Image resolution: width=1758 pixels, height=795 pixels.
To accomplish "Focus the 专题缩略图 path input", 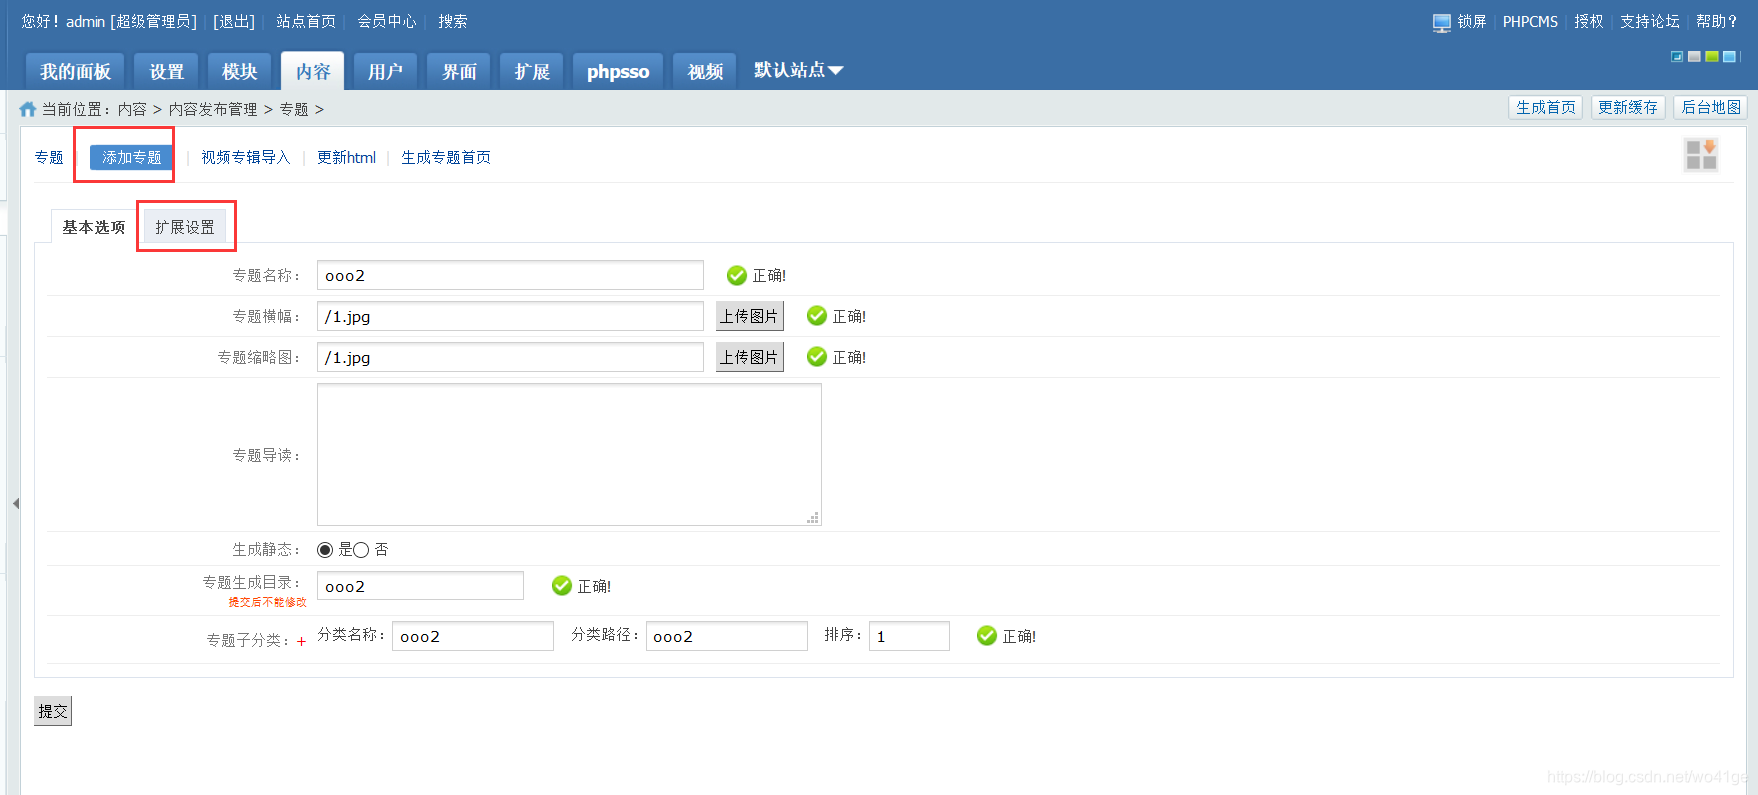I will [510, 357].
